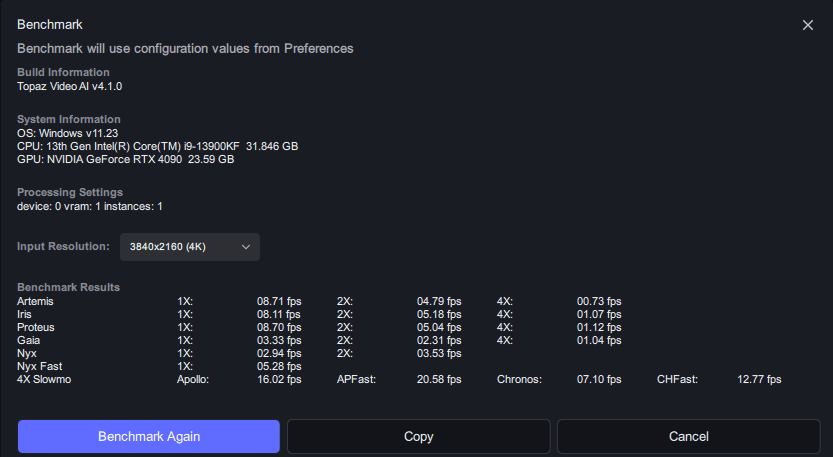
Task: Click the Input Resolution label
Action: click(63, 247)
